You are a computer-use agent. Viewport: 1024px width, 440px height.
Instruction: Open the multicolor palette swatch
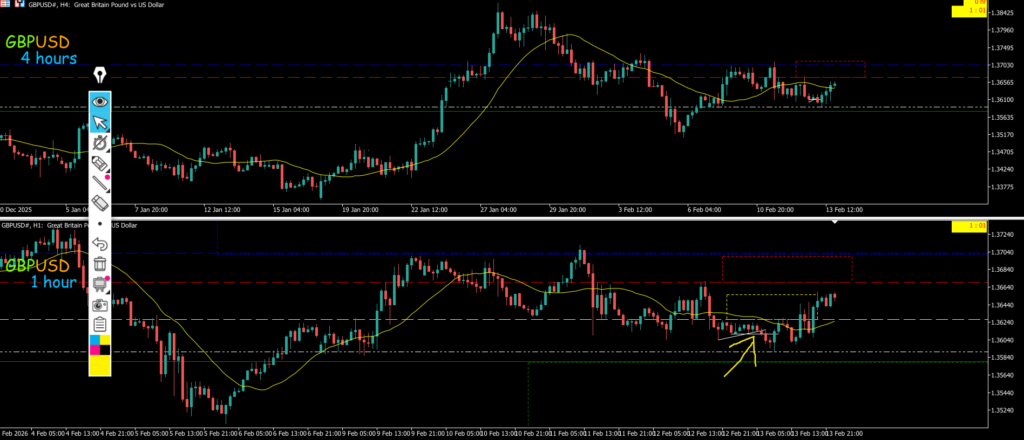100,344
